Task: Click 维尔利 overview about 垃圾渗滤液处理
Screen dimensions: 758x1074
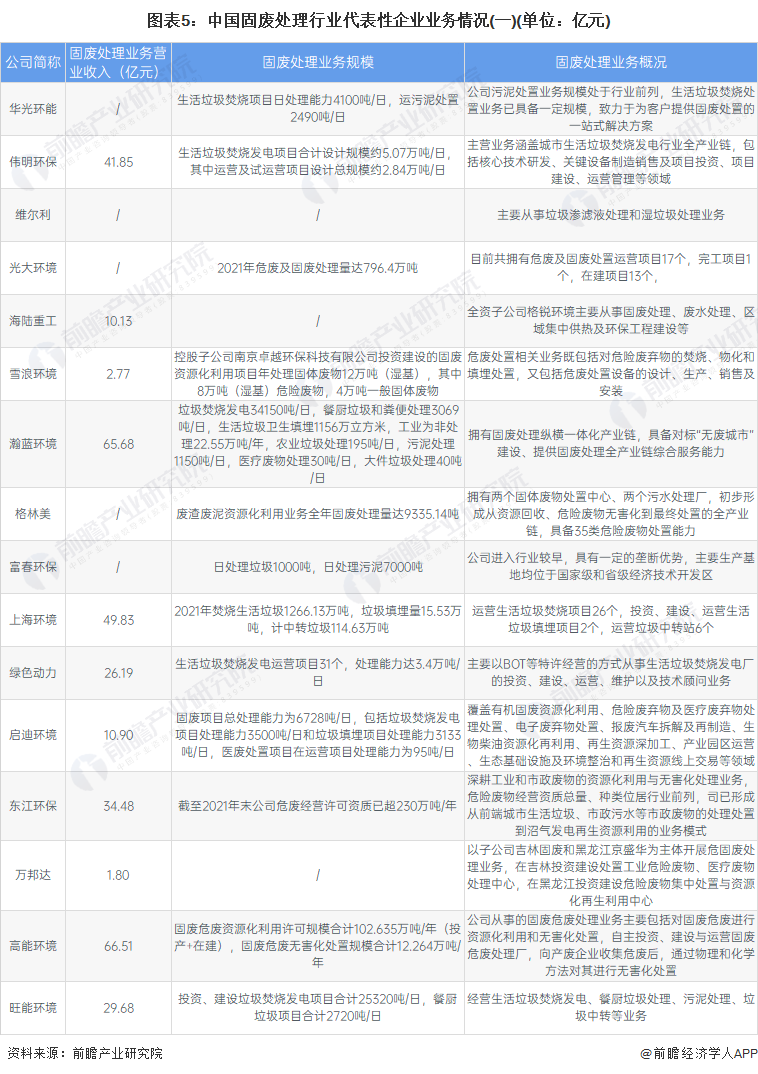Action: (x=611, y=215)
